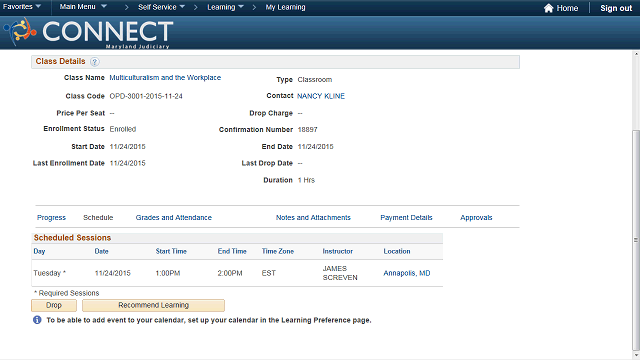Expand the Self Service breadcrumb menu
Screen dimensions: 640x360
point(161,7)
